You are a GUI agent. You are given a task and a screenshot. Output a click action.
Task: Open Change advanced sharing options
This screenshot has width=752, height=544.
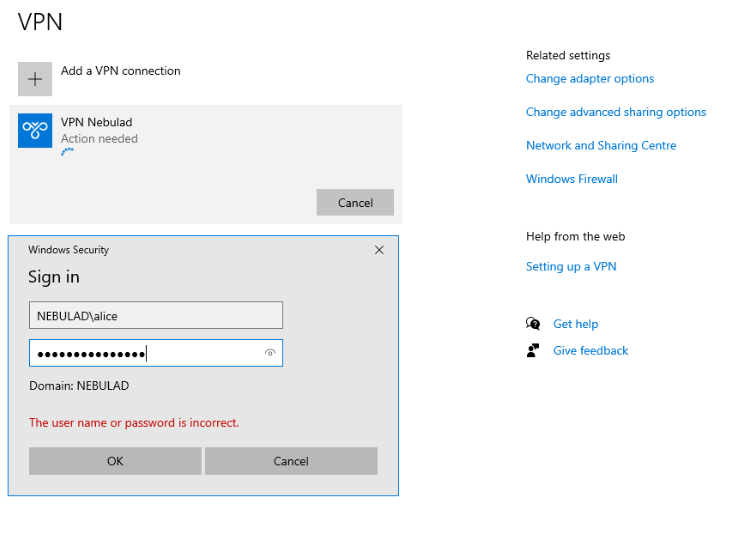[x=616, y=112]
